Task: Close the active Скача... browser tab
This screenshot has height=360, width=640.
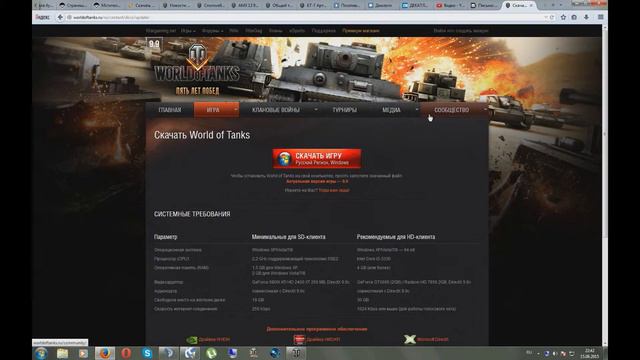Action: pos(531,5)
